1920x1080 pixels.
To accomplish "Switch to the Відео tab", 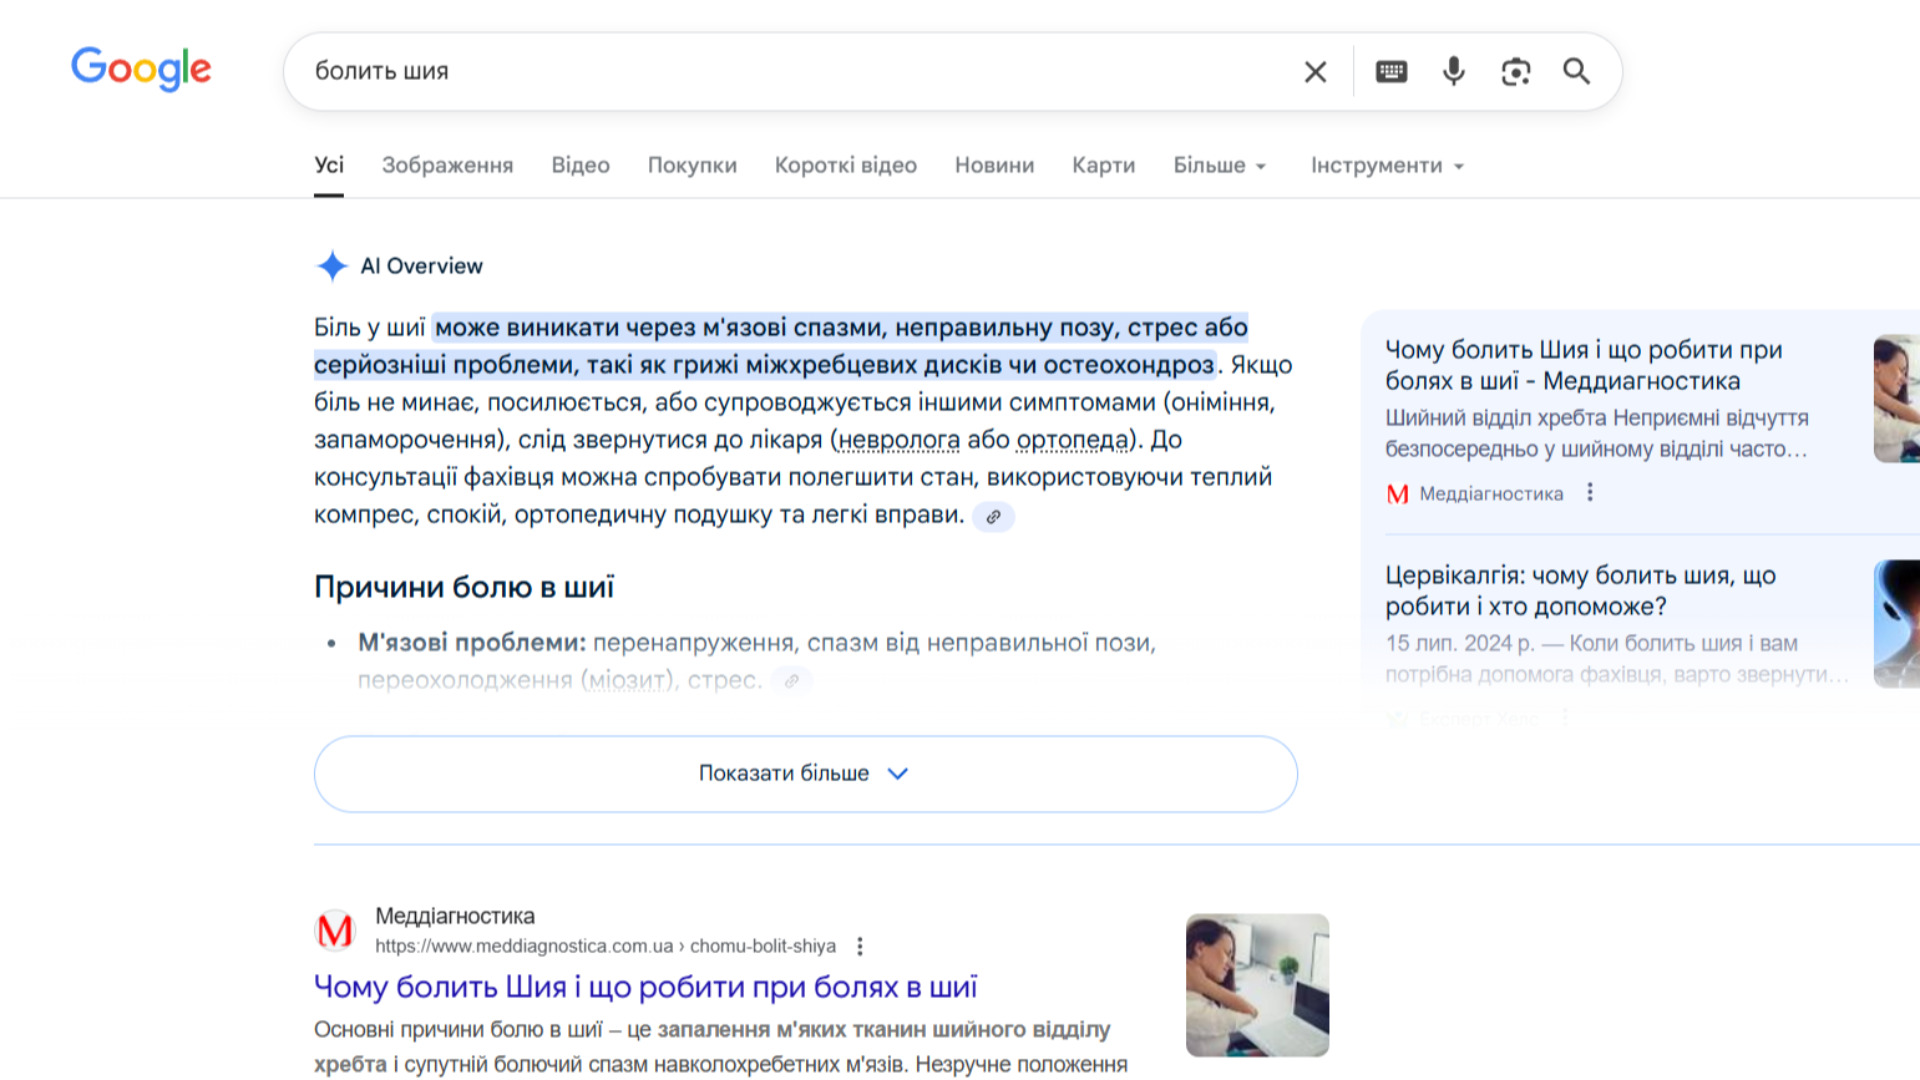I will [x=580, y=165].
